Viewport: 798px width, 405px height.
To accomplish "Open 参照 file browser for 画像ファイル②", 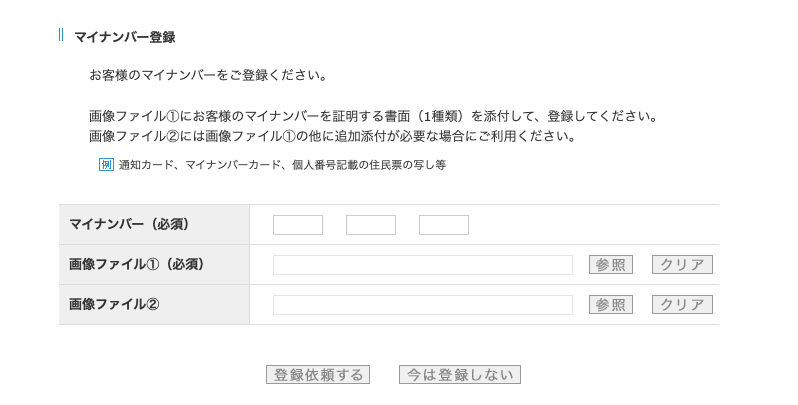I will [611, 305].
